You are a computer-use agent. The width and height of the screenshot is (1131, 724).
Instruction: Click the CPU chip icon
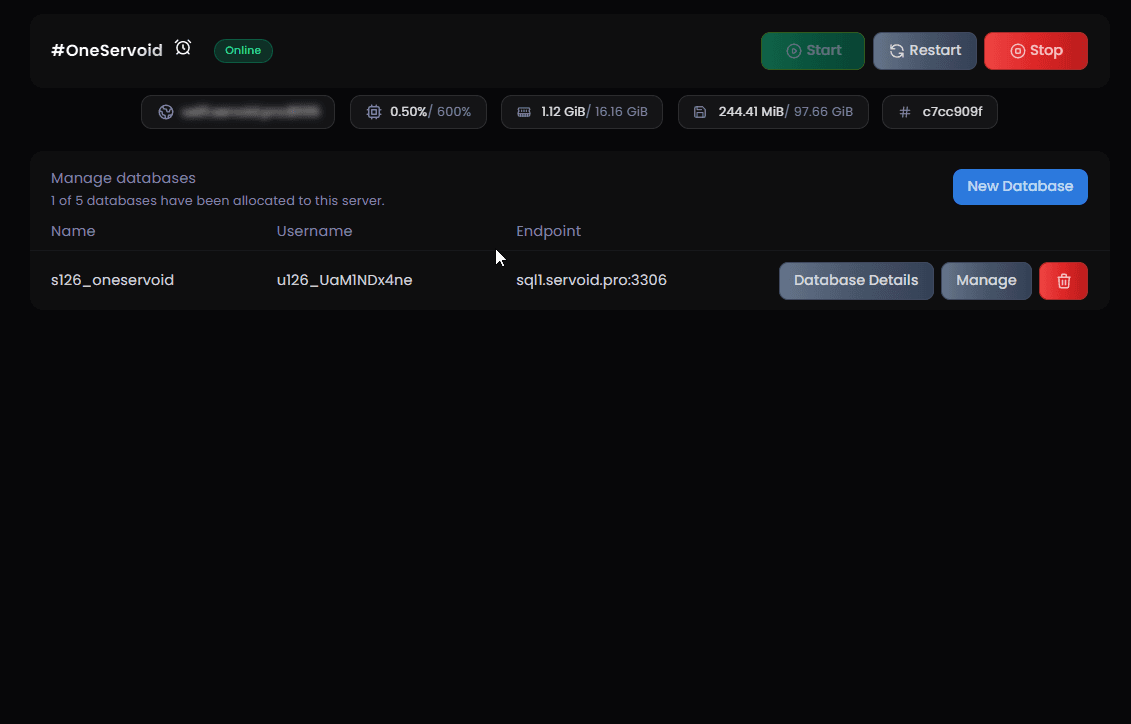[x=374, y=112]
